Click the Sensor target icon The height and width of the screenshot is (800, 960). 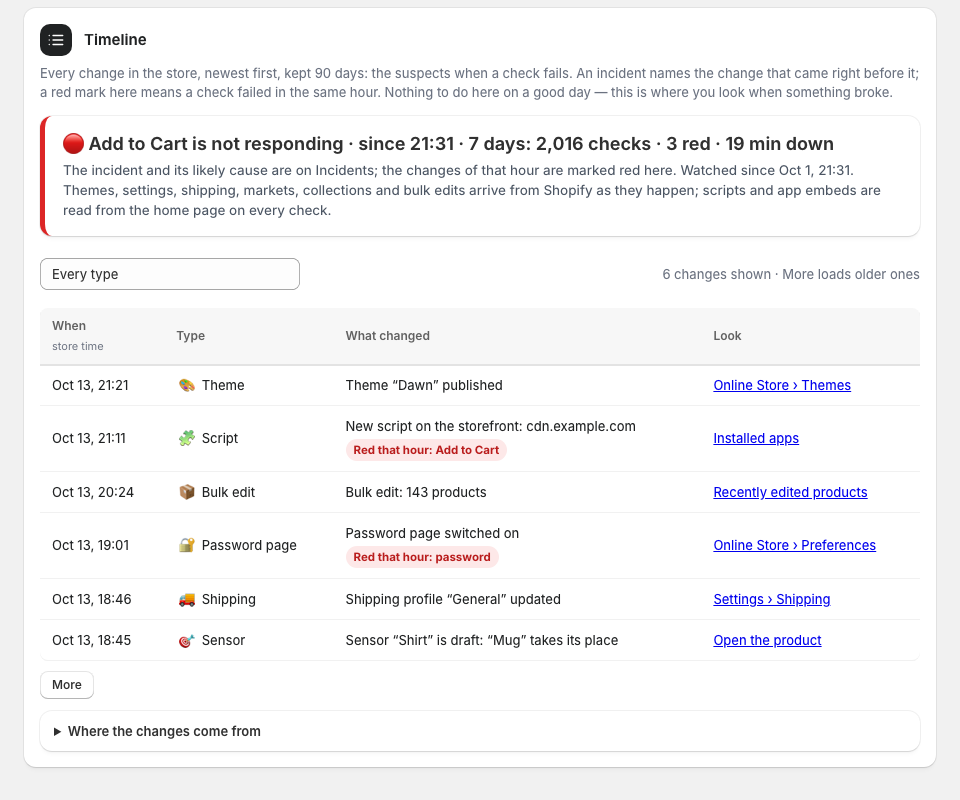point(187,640)
